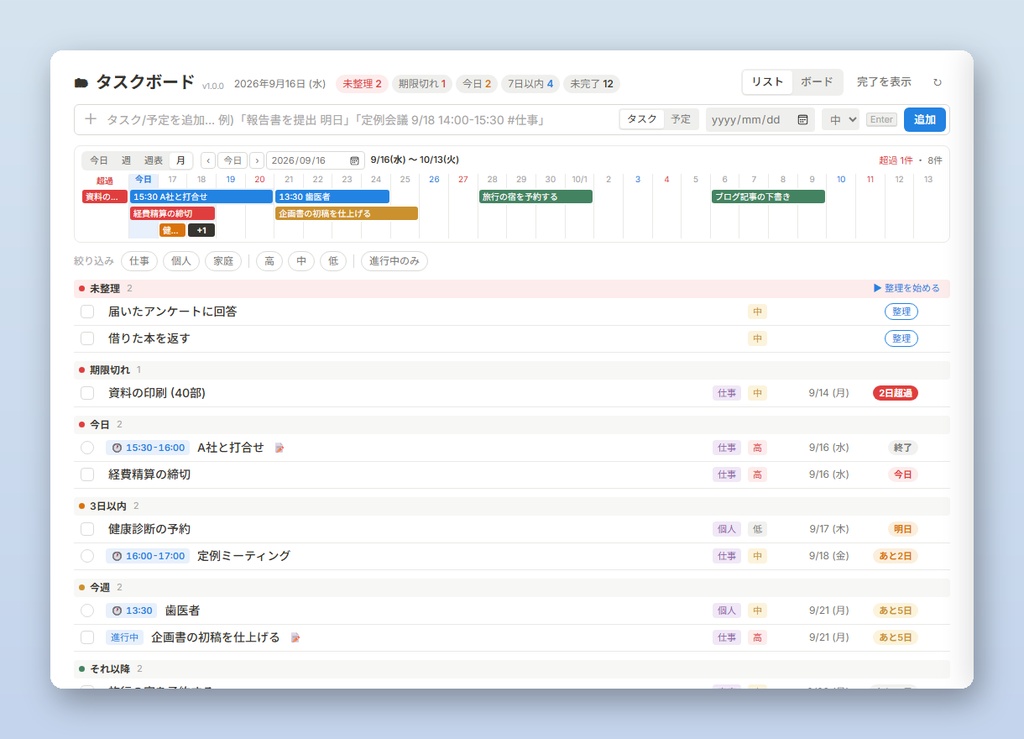Collapse the 今週 section header
The width and height of the screenshot is (1024, 739).
pos(512,588)
